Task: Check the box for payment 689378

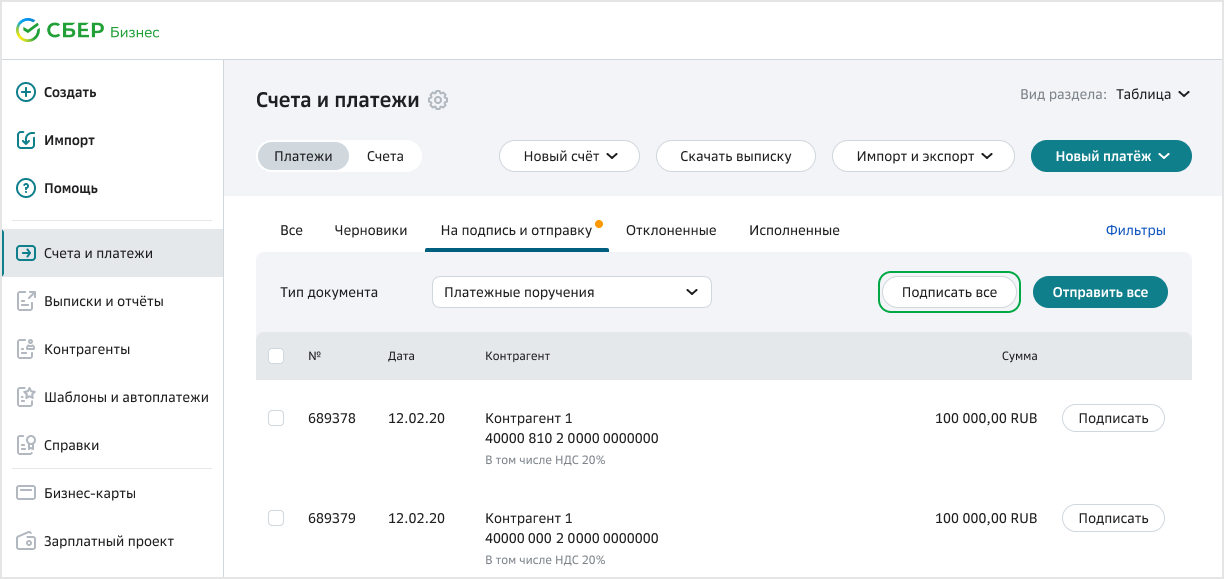Action: (x=276, y=418)
